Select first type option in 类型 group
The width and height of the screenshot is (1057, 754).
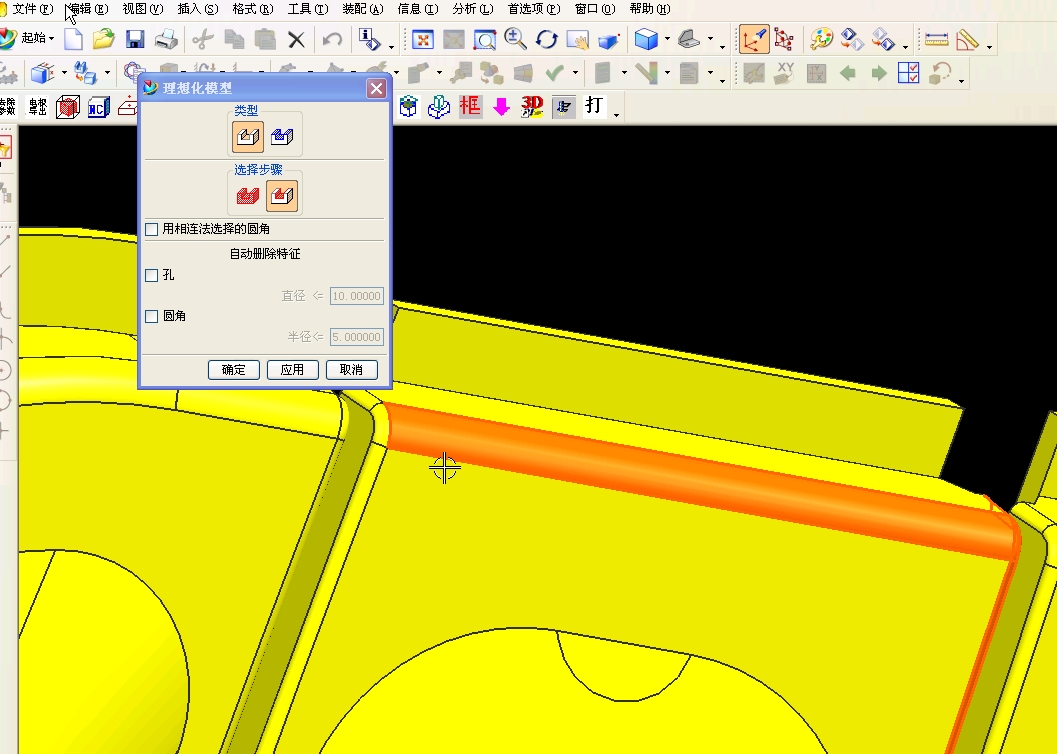click(248, 136)
